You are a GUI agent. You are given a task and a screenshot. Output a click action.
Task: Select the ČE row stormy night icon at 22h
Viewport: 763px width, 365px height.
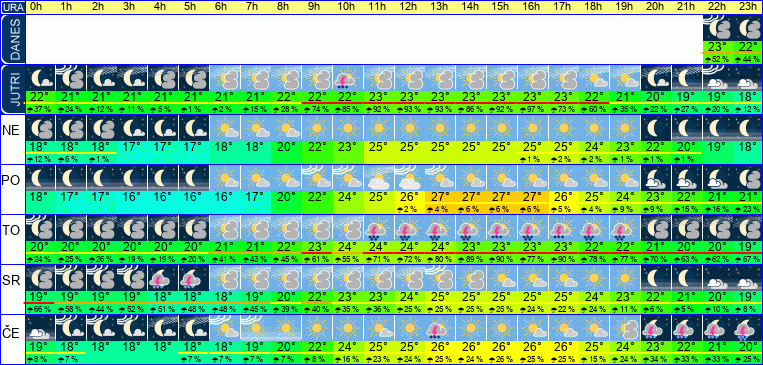(x=717, y=328)
